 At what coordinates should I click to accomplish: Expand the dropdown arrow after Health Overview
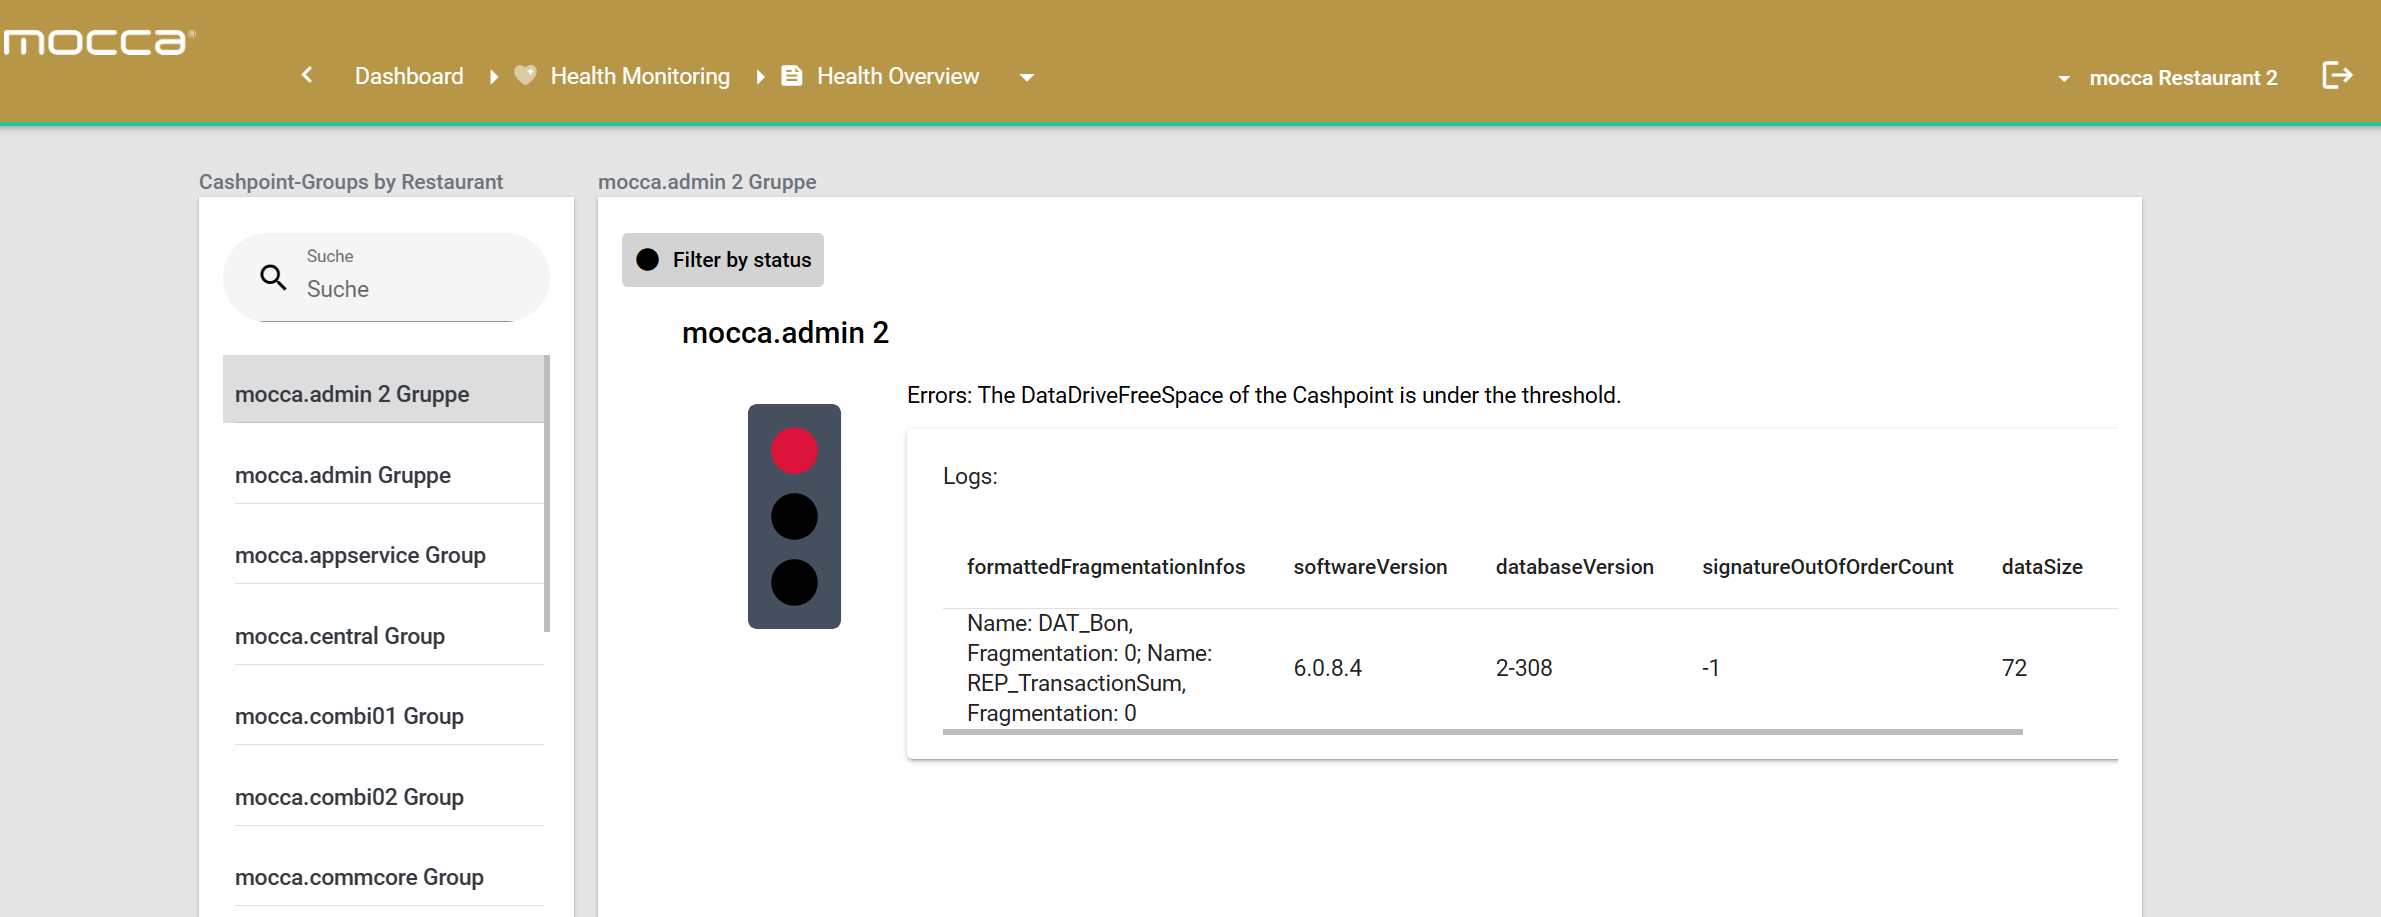(1027, 77)
